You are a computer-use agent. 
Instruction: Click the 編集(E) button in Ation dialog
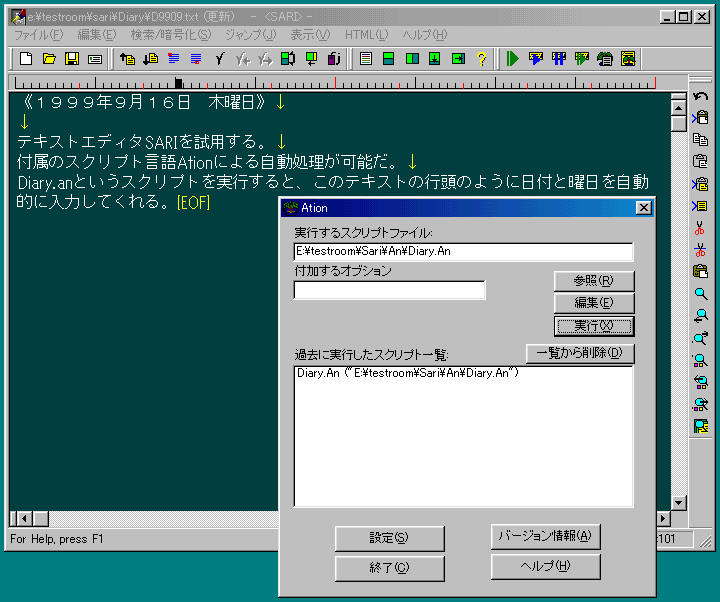[594, 303]
